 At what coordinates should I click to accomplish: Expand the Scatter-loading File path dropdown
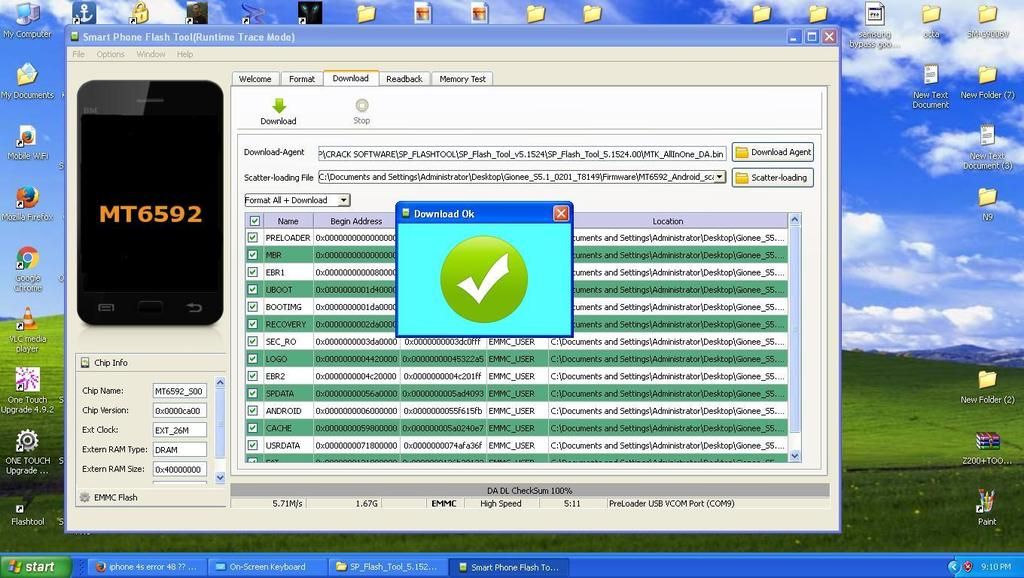pos(720,177)
